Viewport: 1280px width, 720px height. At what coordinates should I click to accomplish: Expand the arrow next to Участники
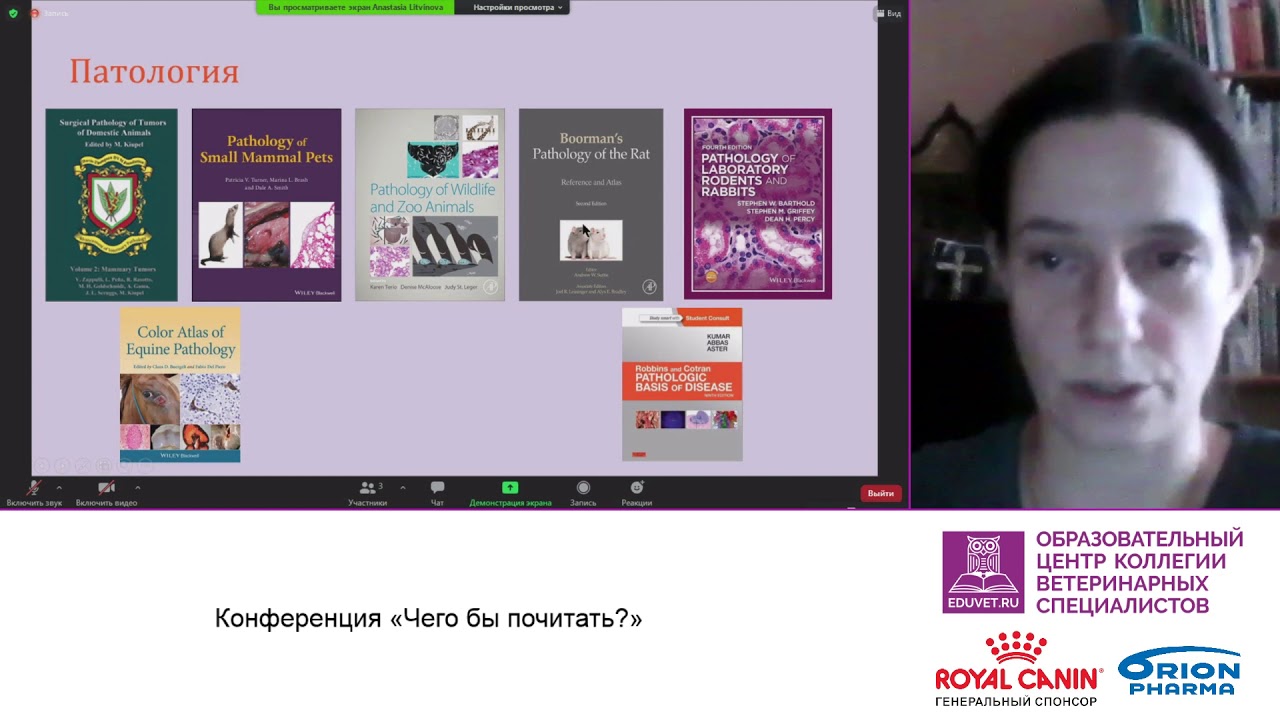pyautogui.click(x=402, y=488)
